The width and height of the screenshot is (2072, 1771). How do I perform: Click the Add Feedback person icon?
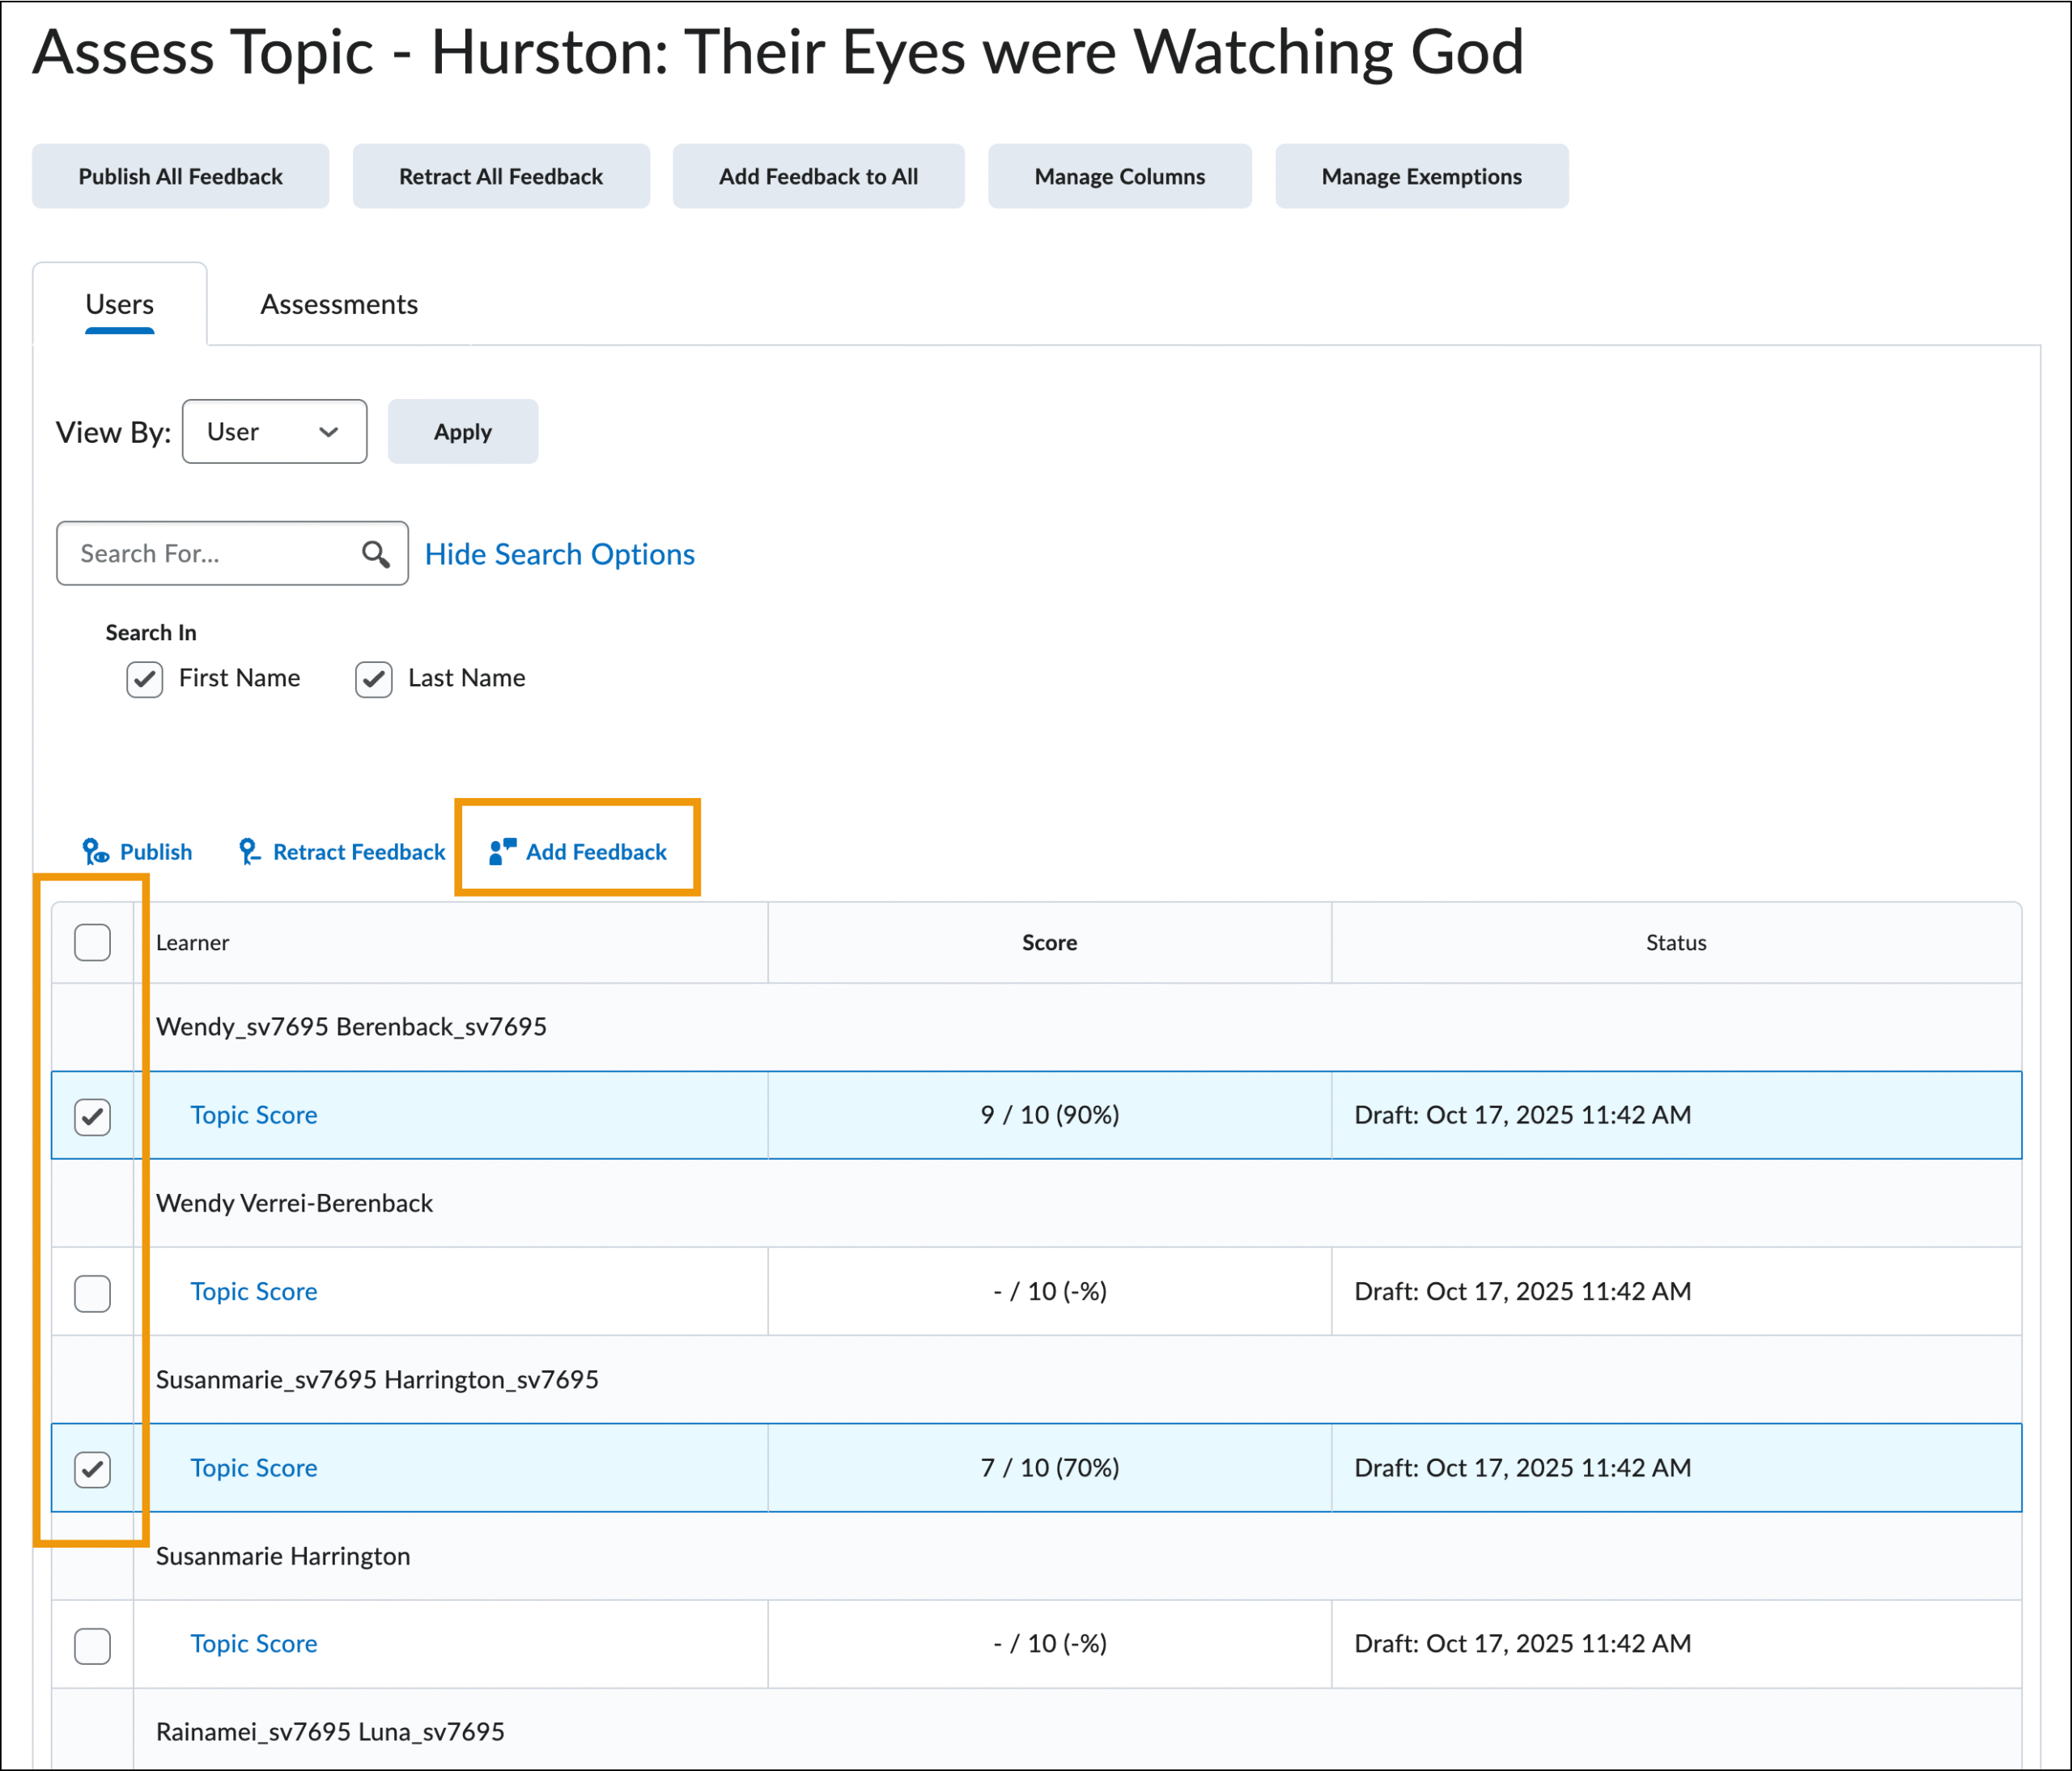tap(502, 852)
